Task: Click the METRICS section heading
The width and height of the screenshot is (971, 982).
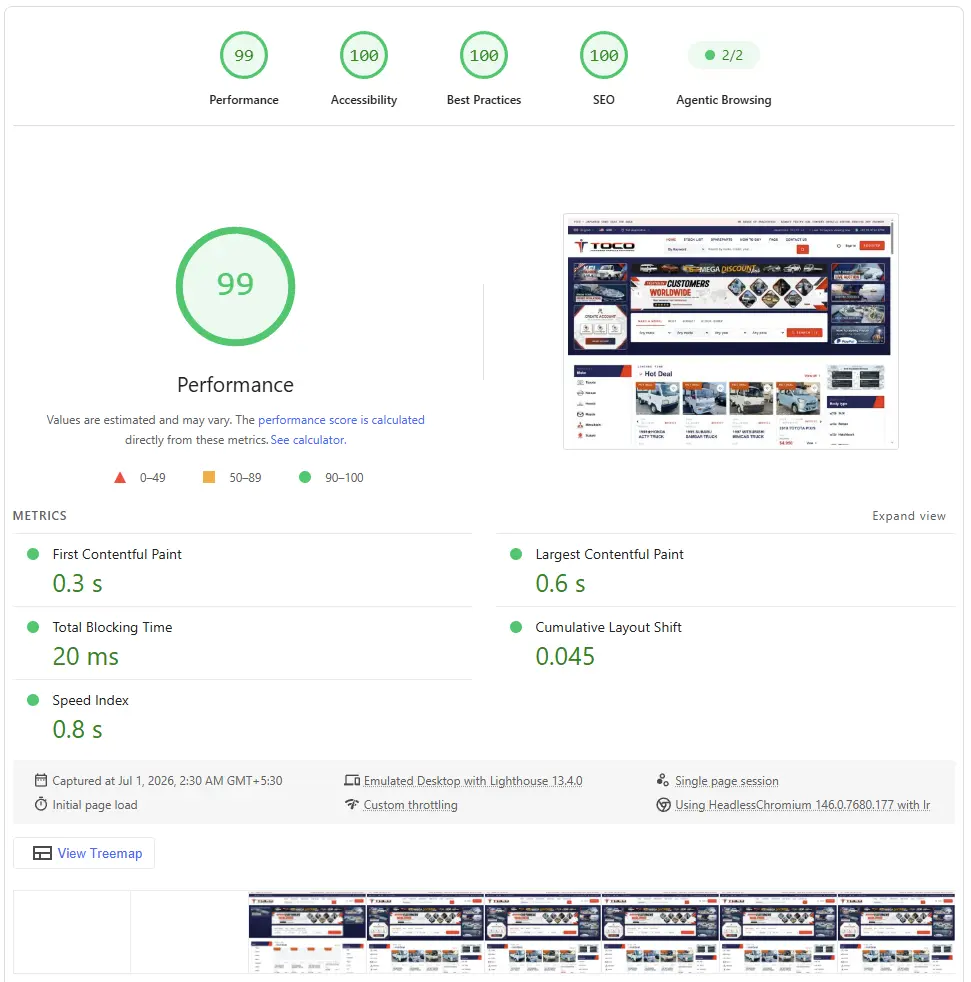Action: click(x=39, y=515)
